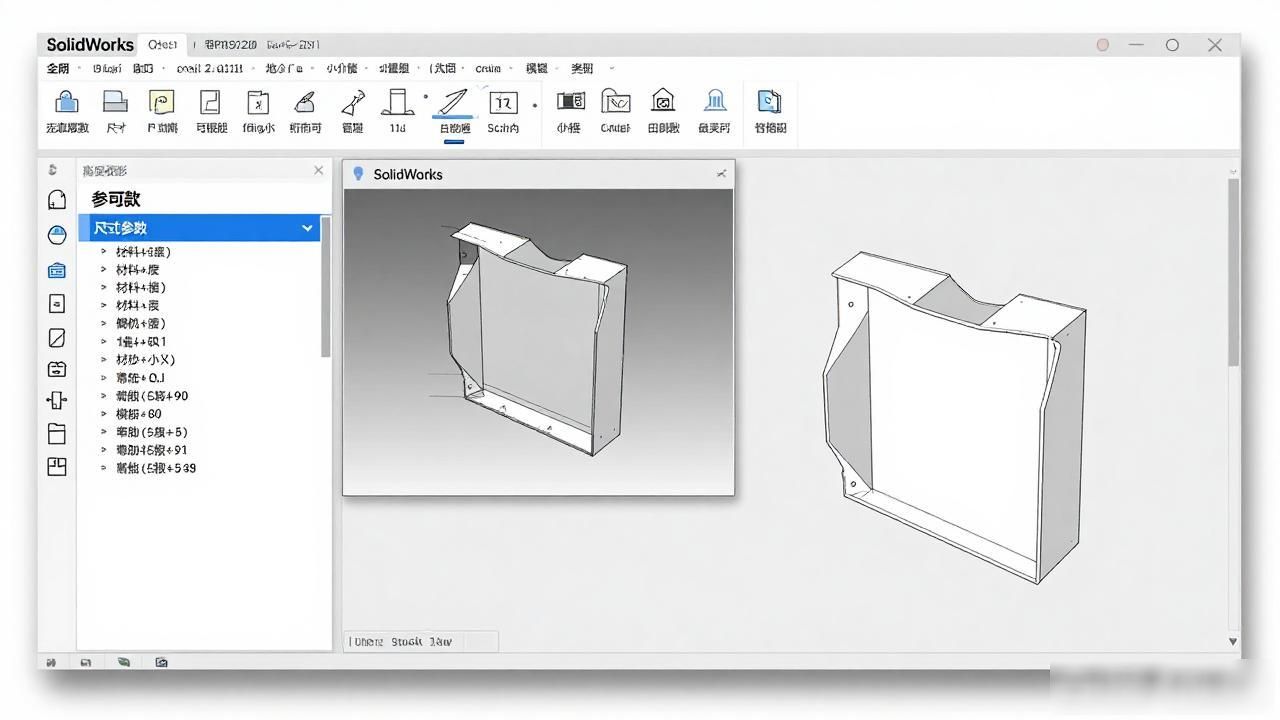Open the small document sidebar icon
Viewport: 1280px width, 720px height.
coord(57,304)
